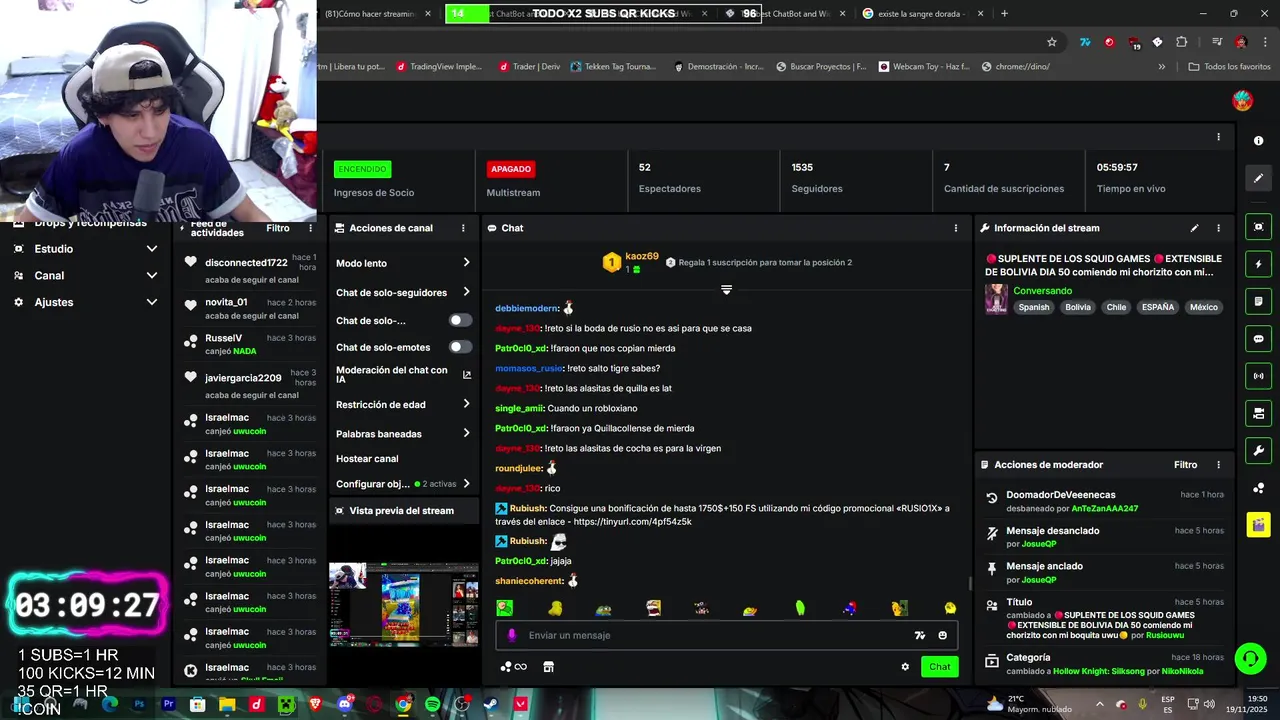Screen dimensions: 1280x720
Task: Open the user profile avatar at top right
Action: tap(1242, 100)
